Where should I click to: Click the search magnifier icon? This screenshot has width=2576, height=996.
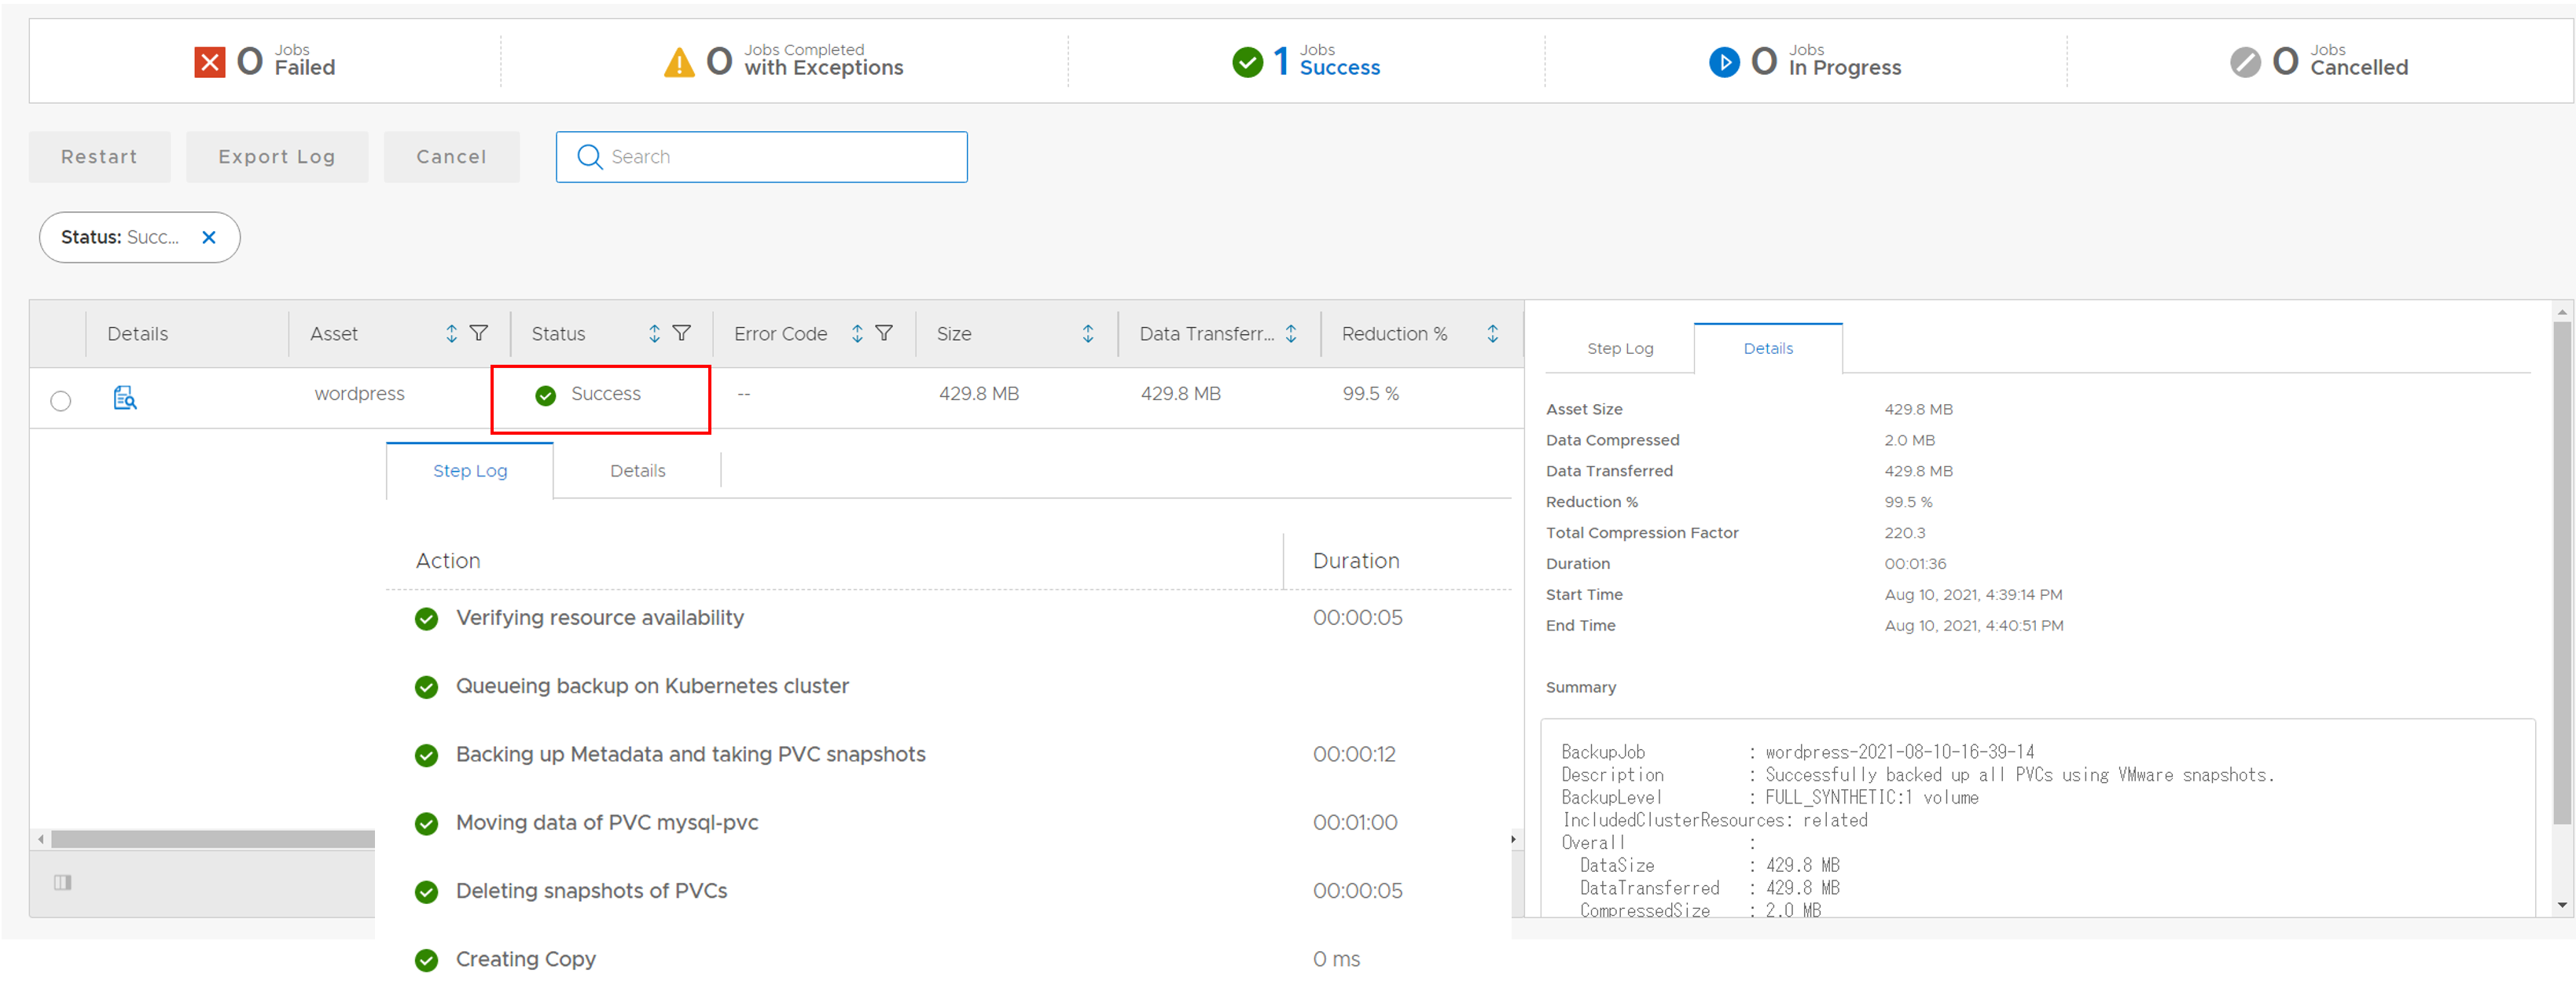[x=590, y=157]
